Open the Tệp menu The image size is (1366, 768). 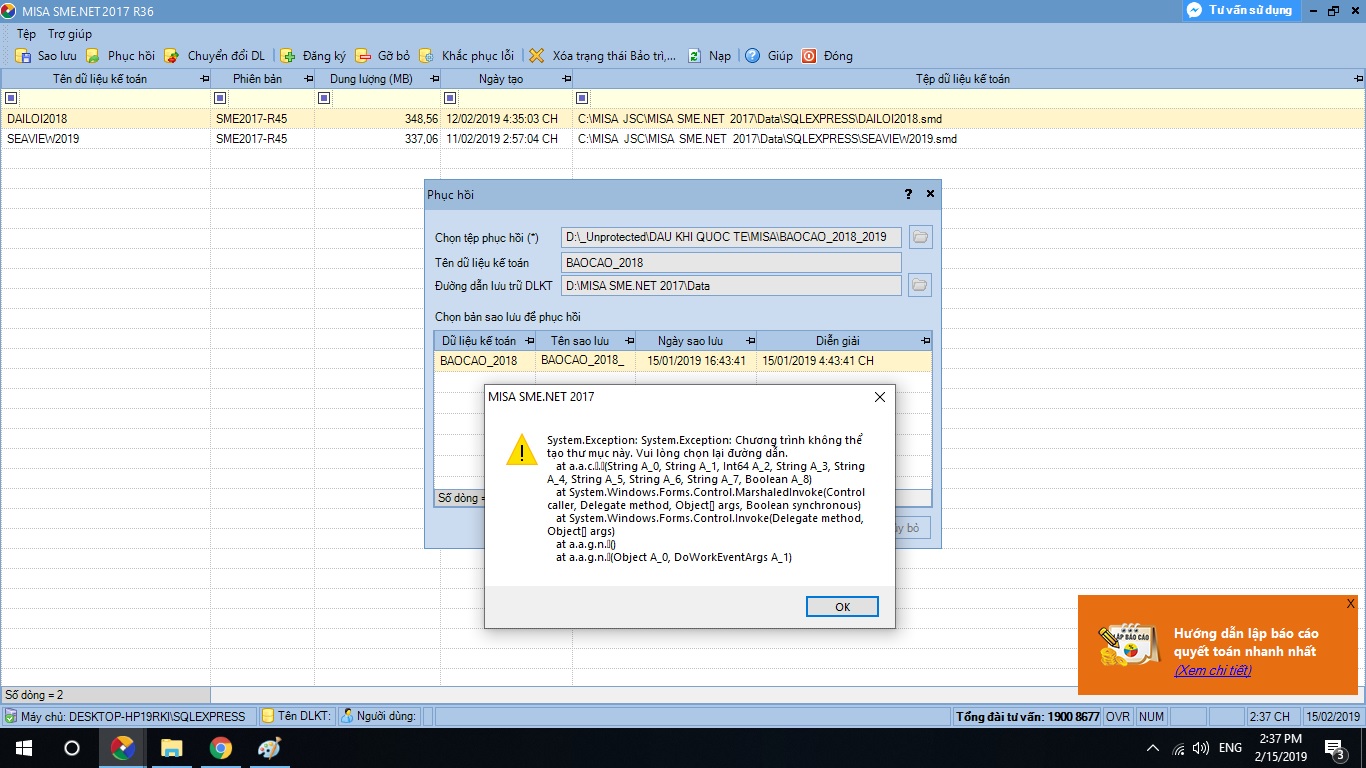click(26, 34)
